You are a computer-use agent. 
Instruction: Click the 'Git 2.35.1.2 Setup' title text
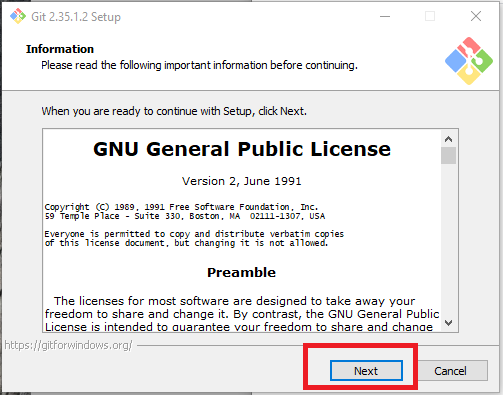coord(76,17)
